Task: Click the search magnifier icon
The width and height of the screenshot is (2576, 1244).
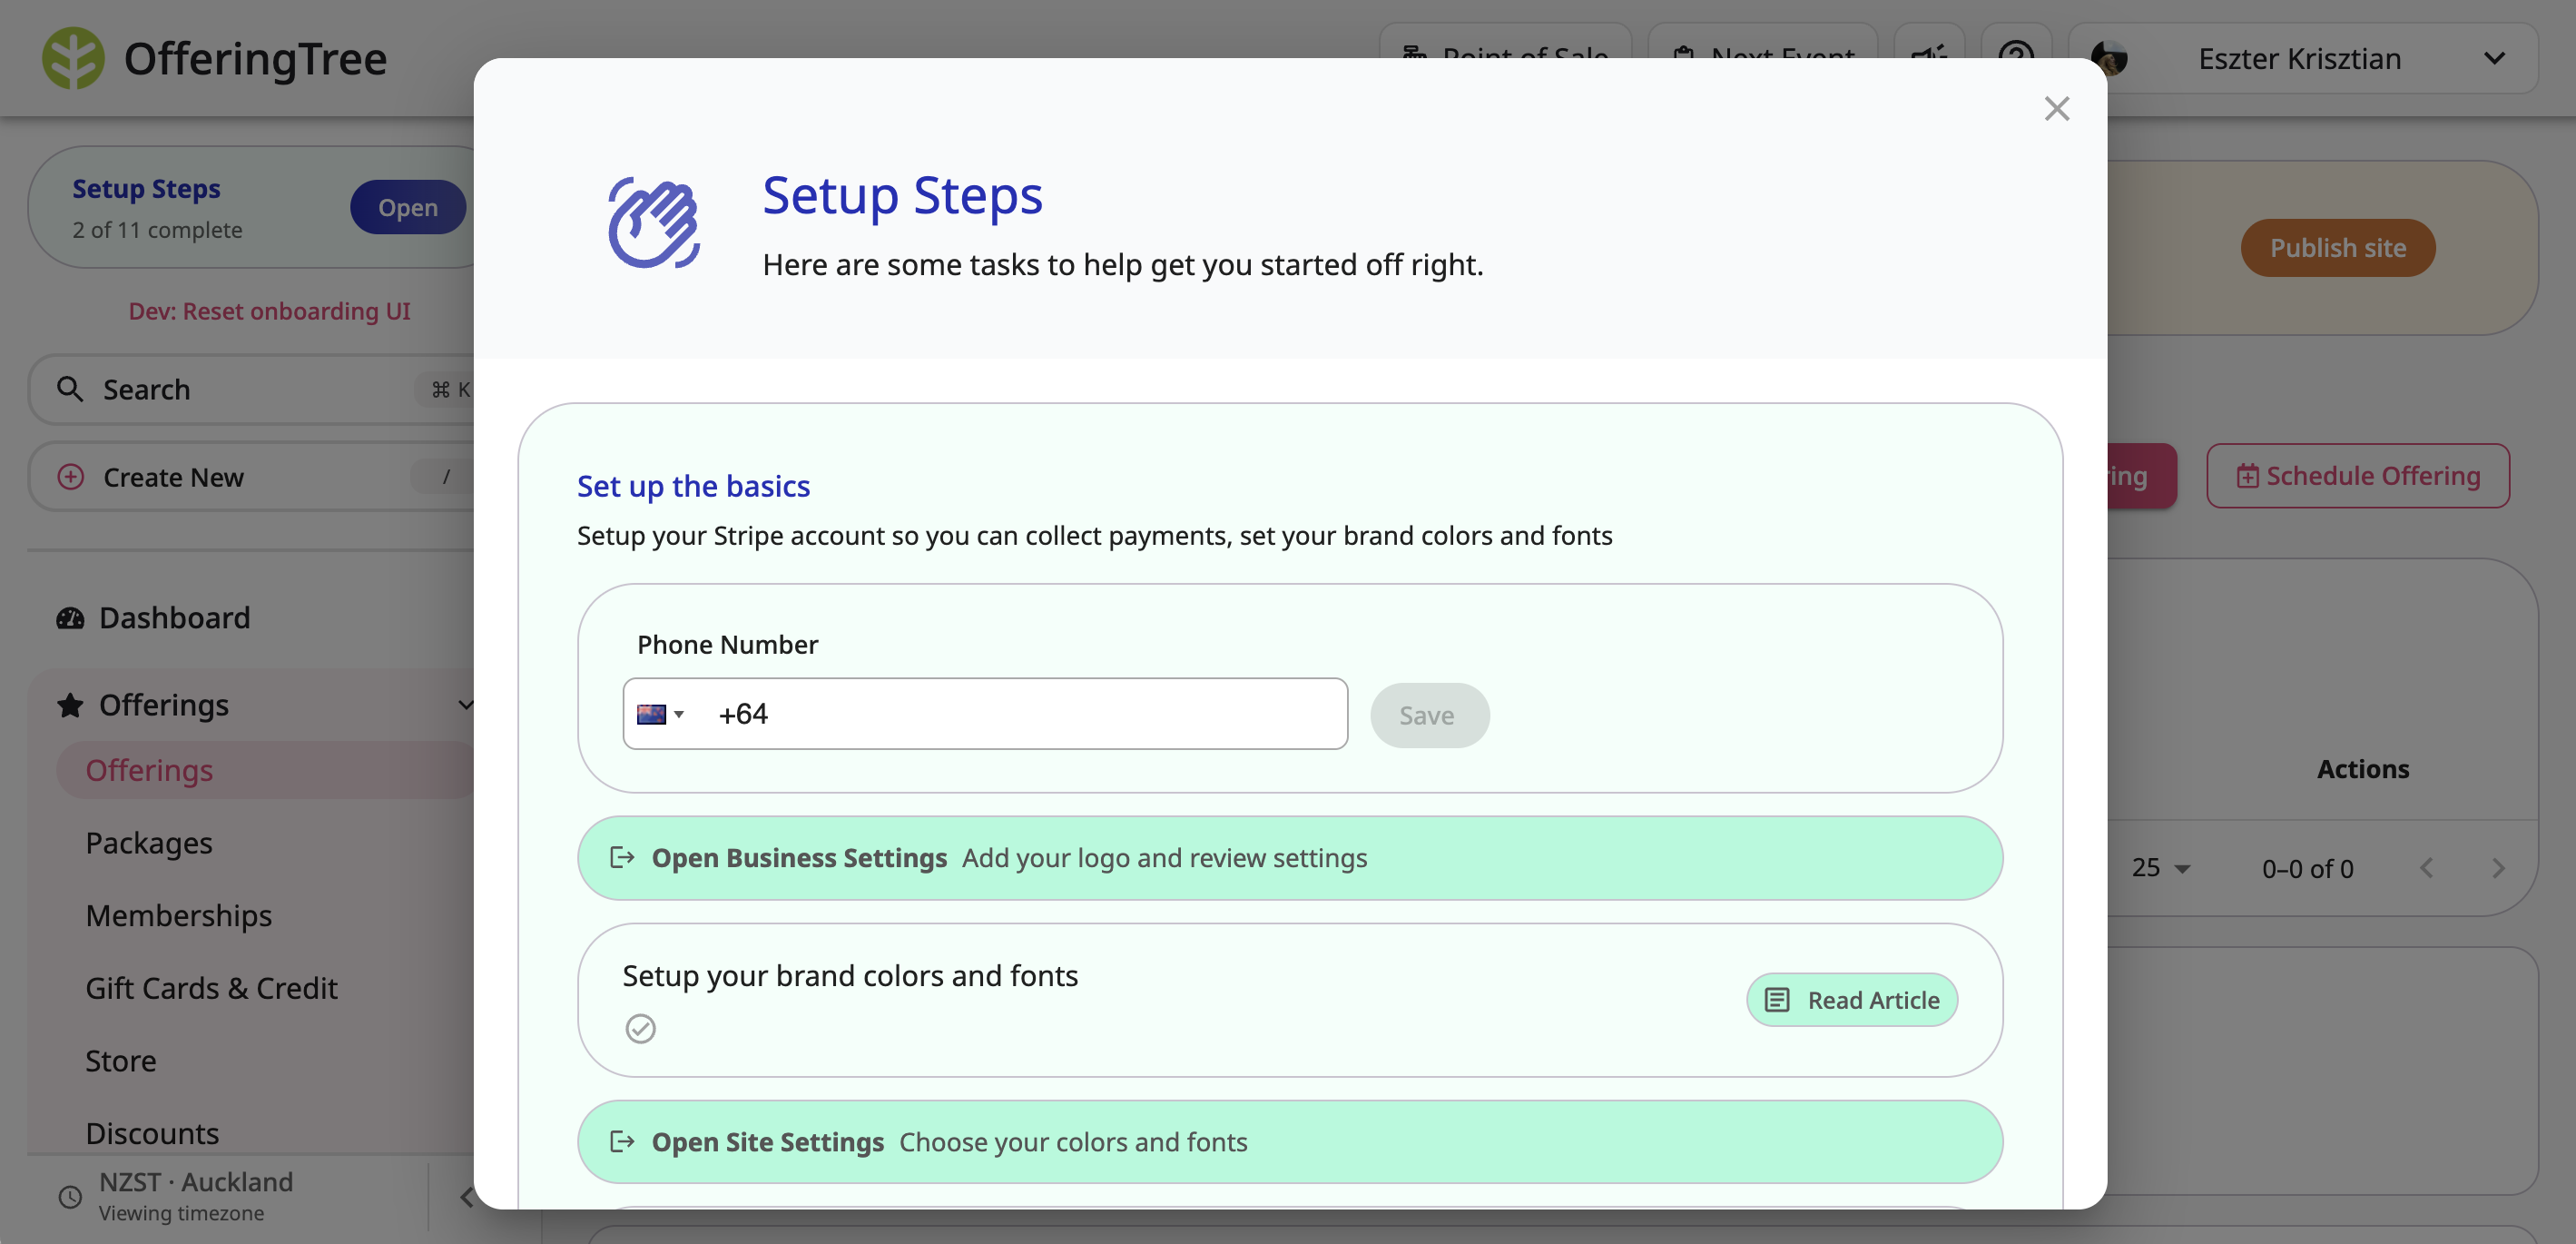Action: click(x=69, y=388)
